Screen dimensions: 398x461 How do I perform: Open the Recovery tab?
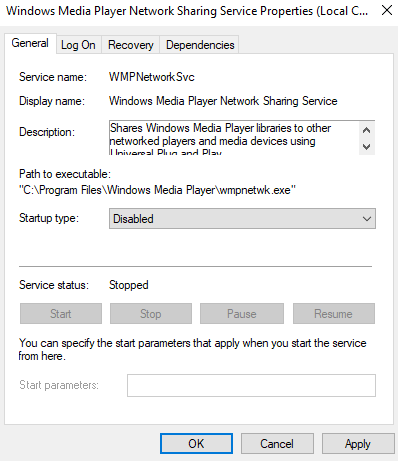tap(131, 45)
